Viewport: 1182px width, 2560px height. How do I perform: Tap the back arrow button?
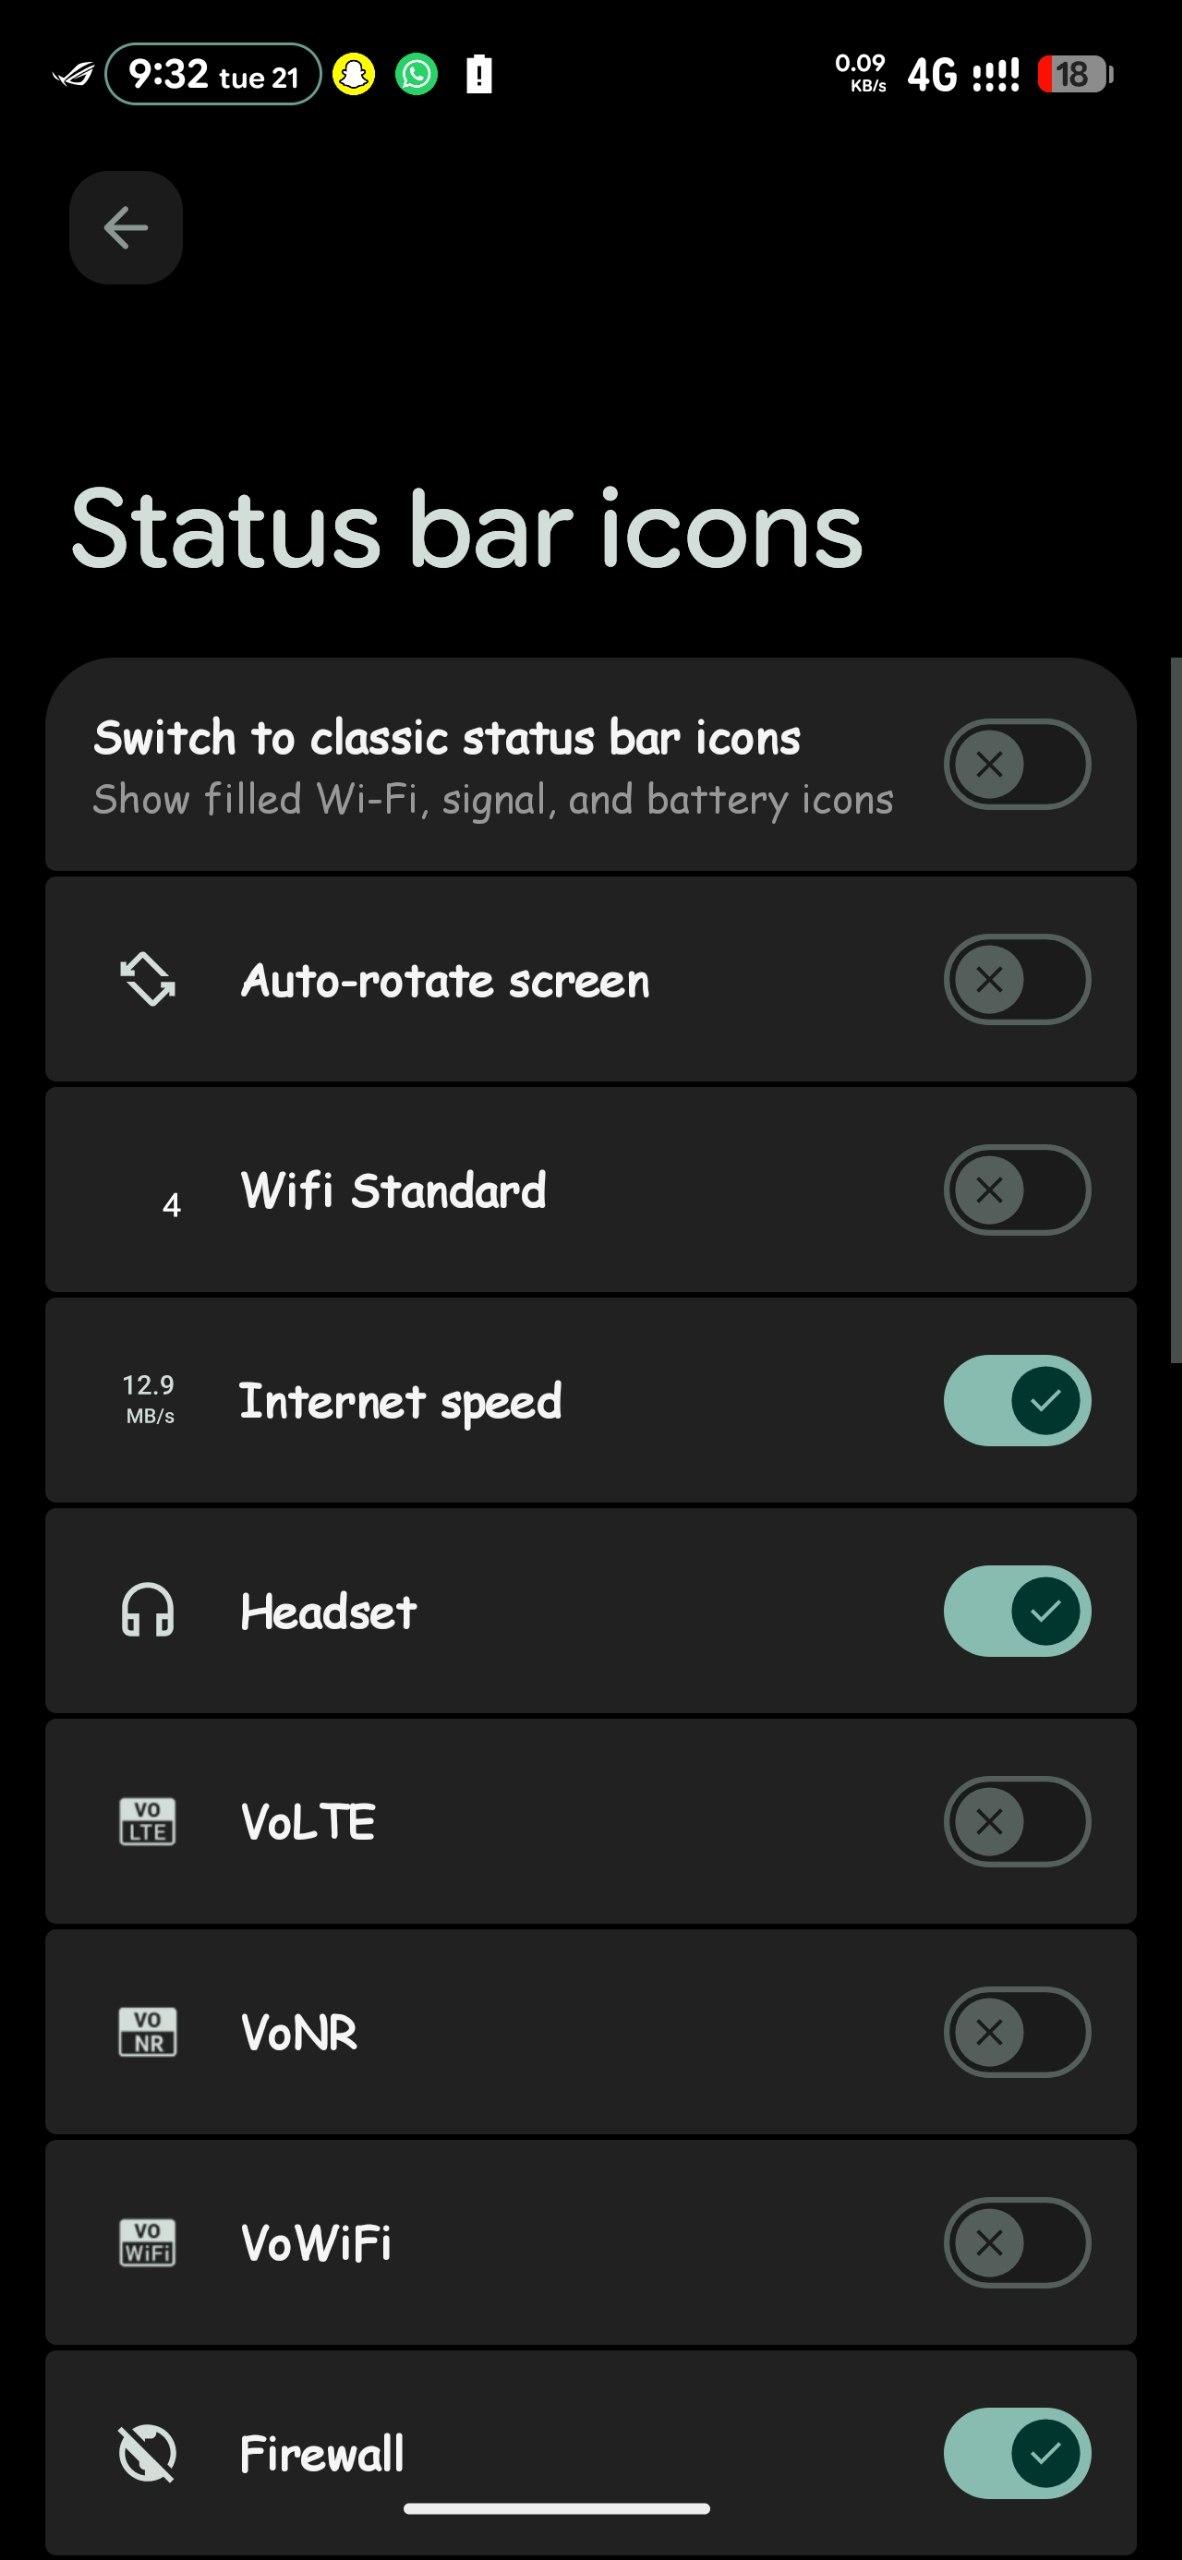(126, 228)
